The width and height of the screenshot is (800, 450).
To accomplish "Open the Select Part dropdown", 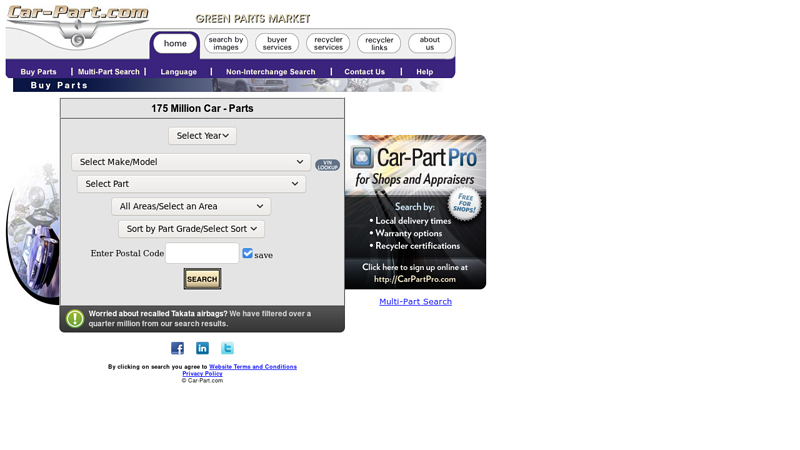I will click(191, 184).
